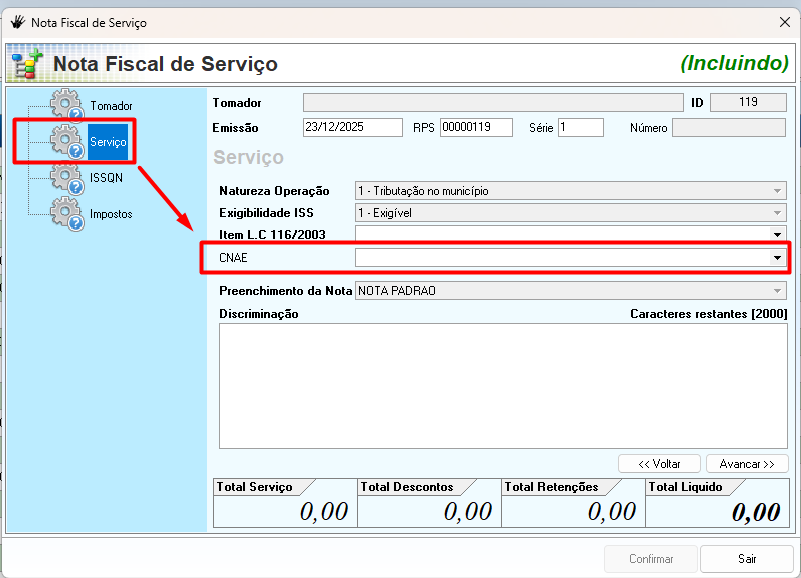Image resolution: width=801 pixels, height=578 pixels.
Task: Click the Sair button
Action: click(747, 559)
